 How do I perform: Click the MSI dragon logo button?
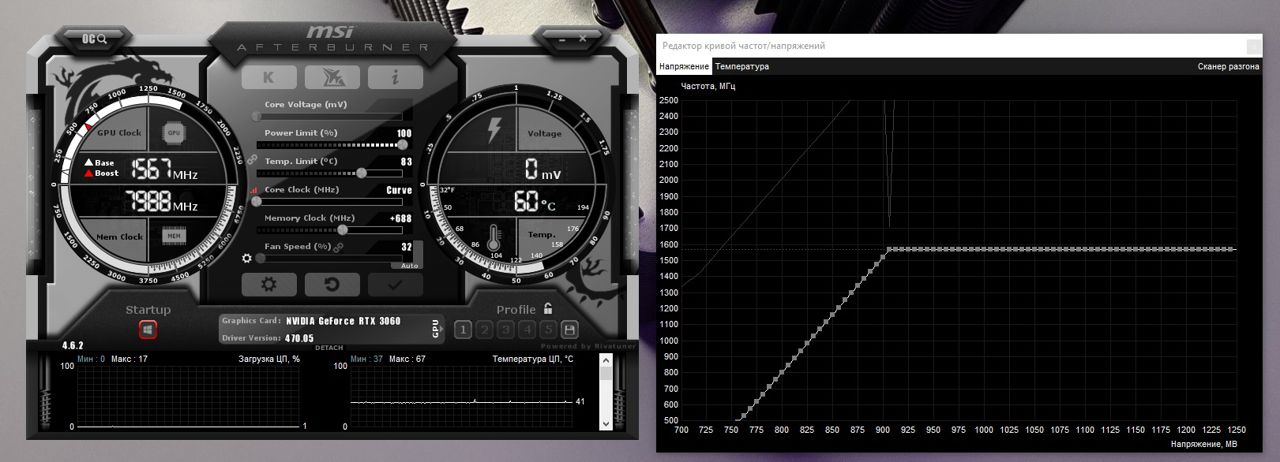click(x=332, y=77)
